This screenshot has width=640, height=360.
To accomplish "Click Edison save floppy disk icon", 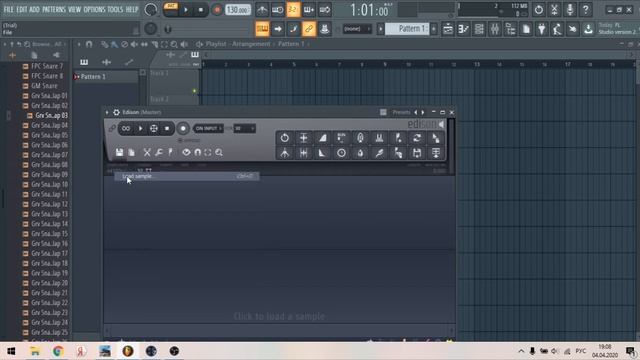I will (x=119, y=152).
